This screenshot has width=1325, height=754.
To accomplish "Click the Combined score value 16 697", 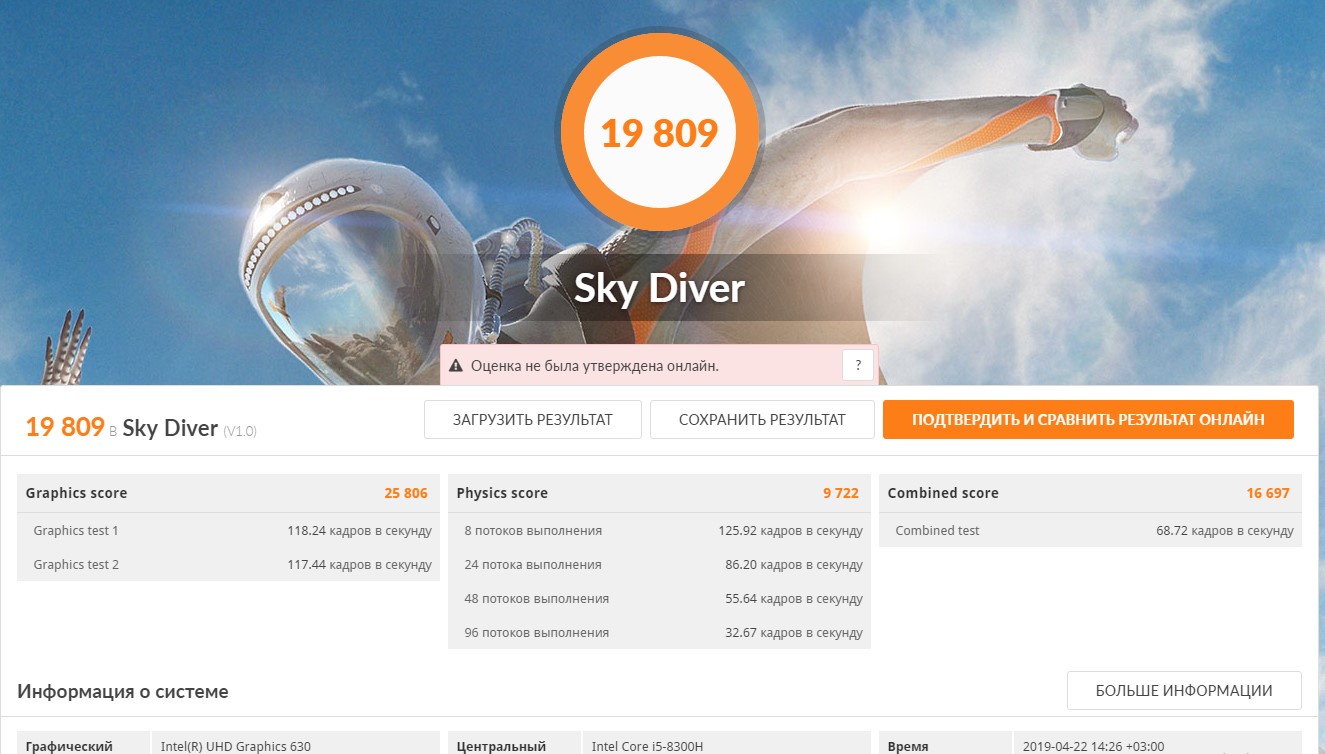I will 1268,493.
